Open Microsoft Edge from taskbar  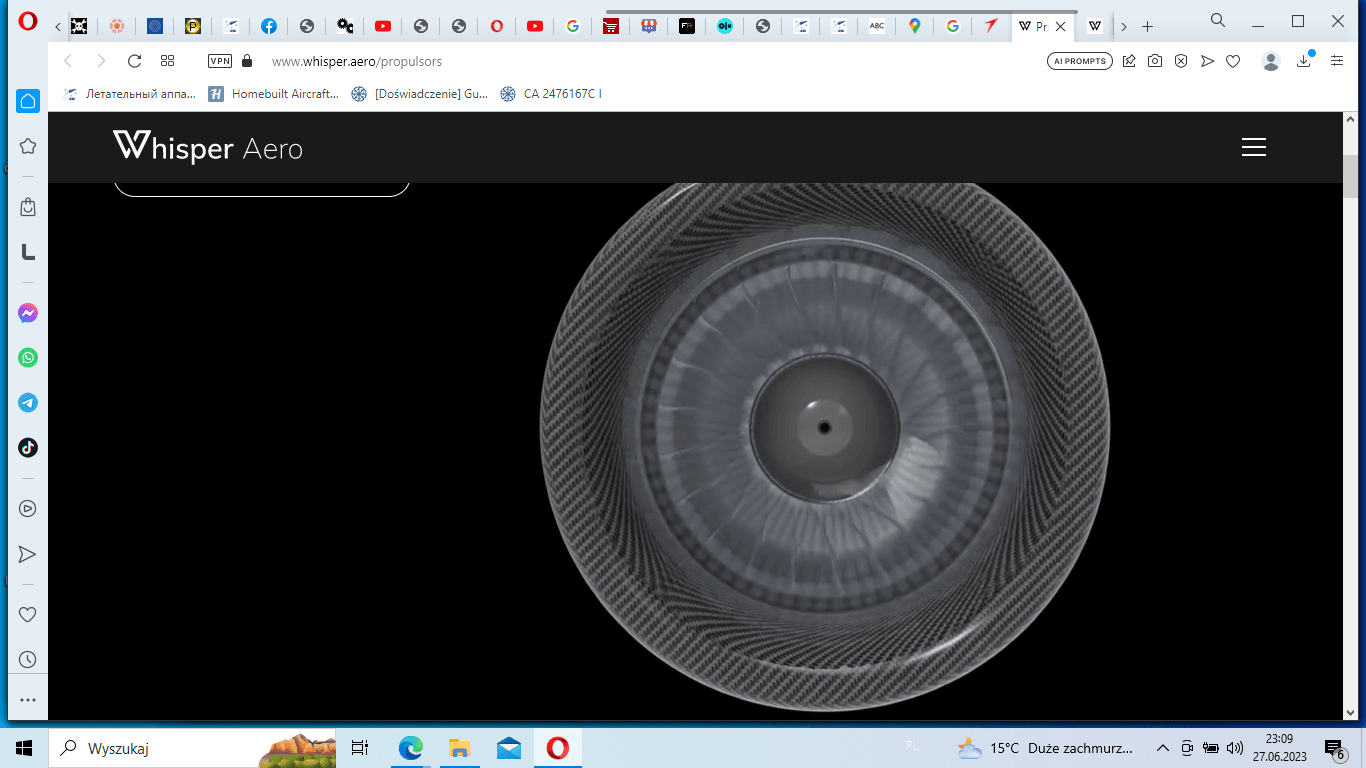point(410,748)
